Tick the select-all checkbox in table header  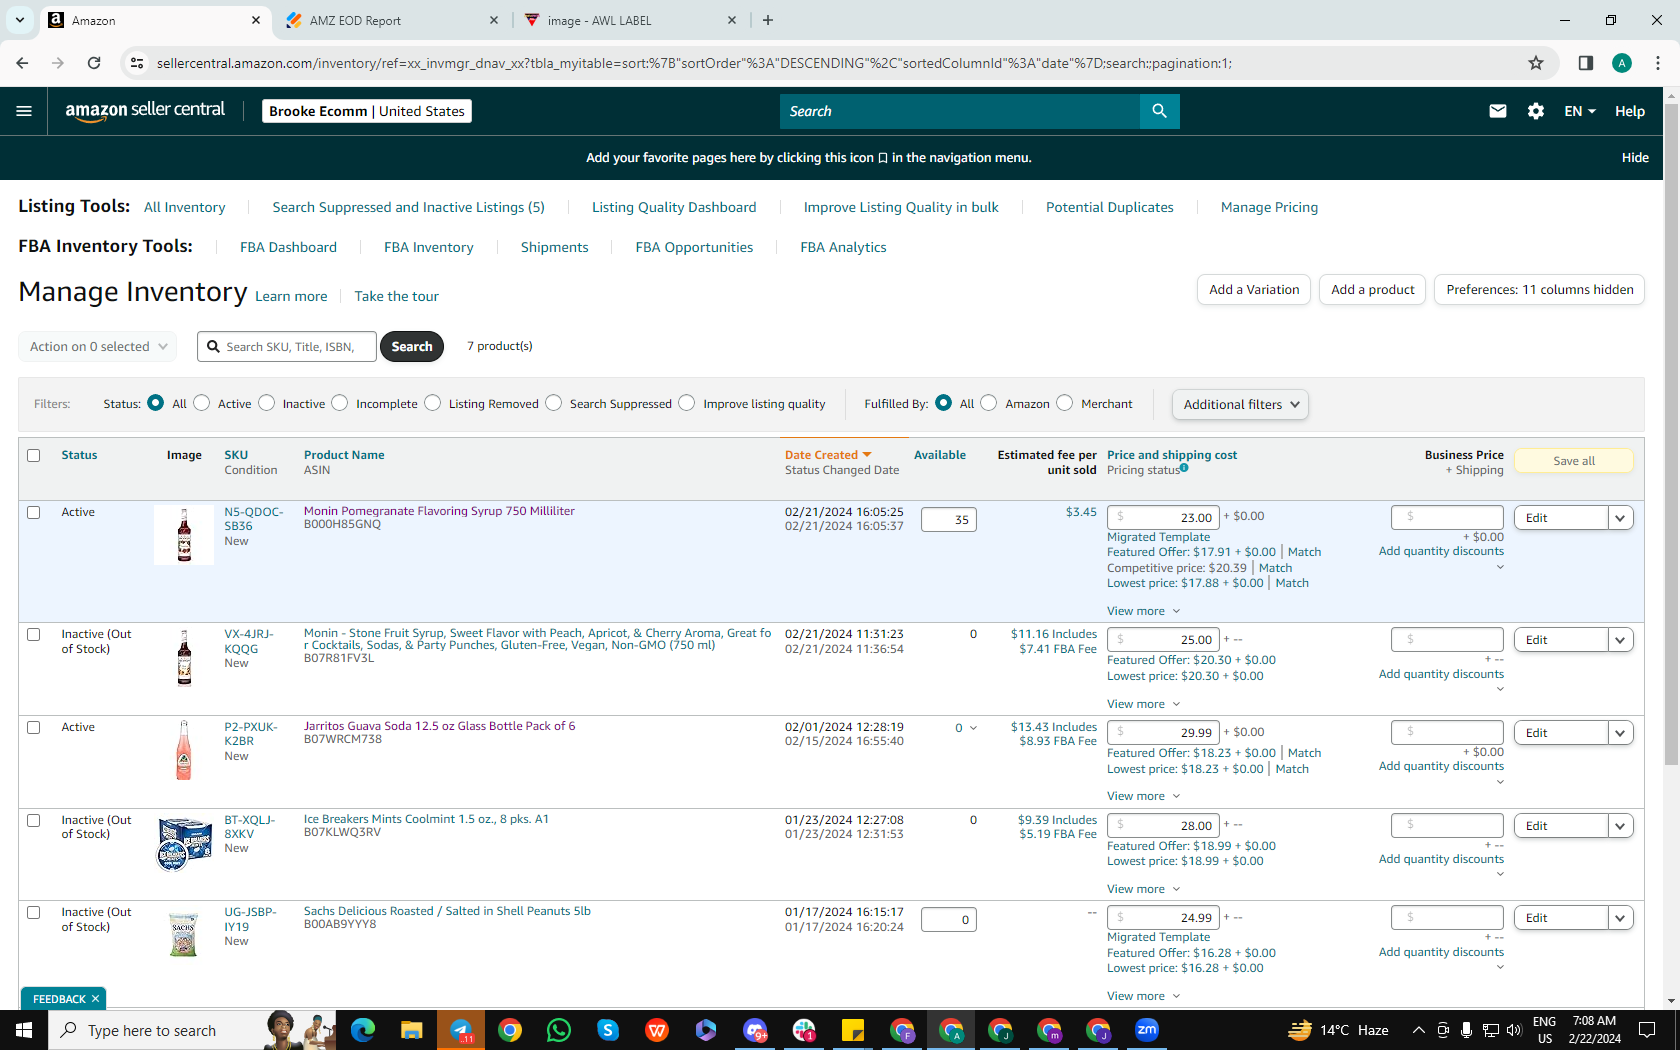[34, 455]
